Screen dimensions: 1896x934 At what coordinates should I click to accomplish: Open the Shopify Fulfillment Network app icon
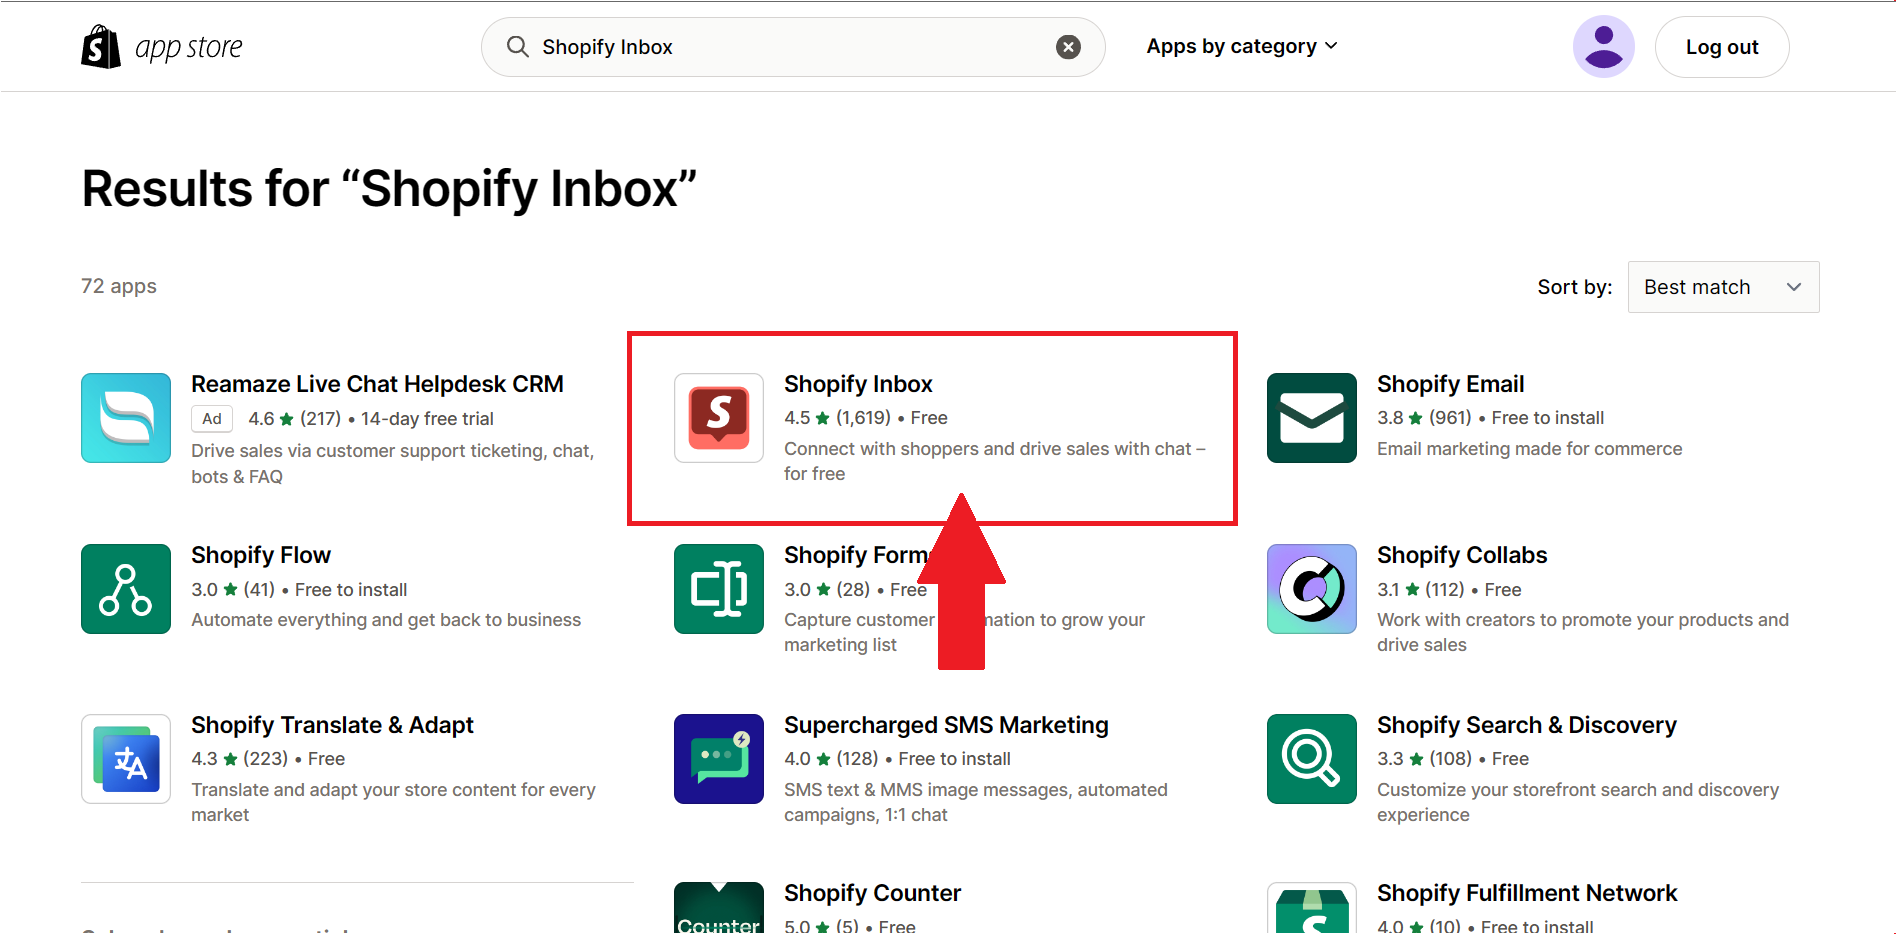click(x=1312, y=908)
